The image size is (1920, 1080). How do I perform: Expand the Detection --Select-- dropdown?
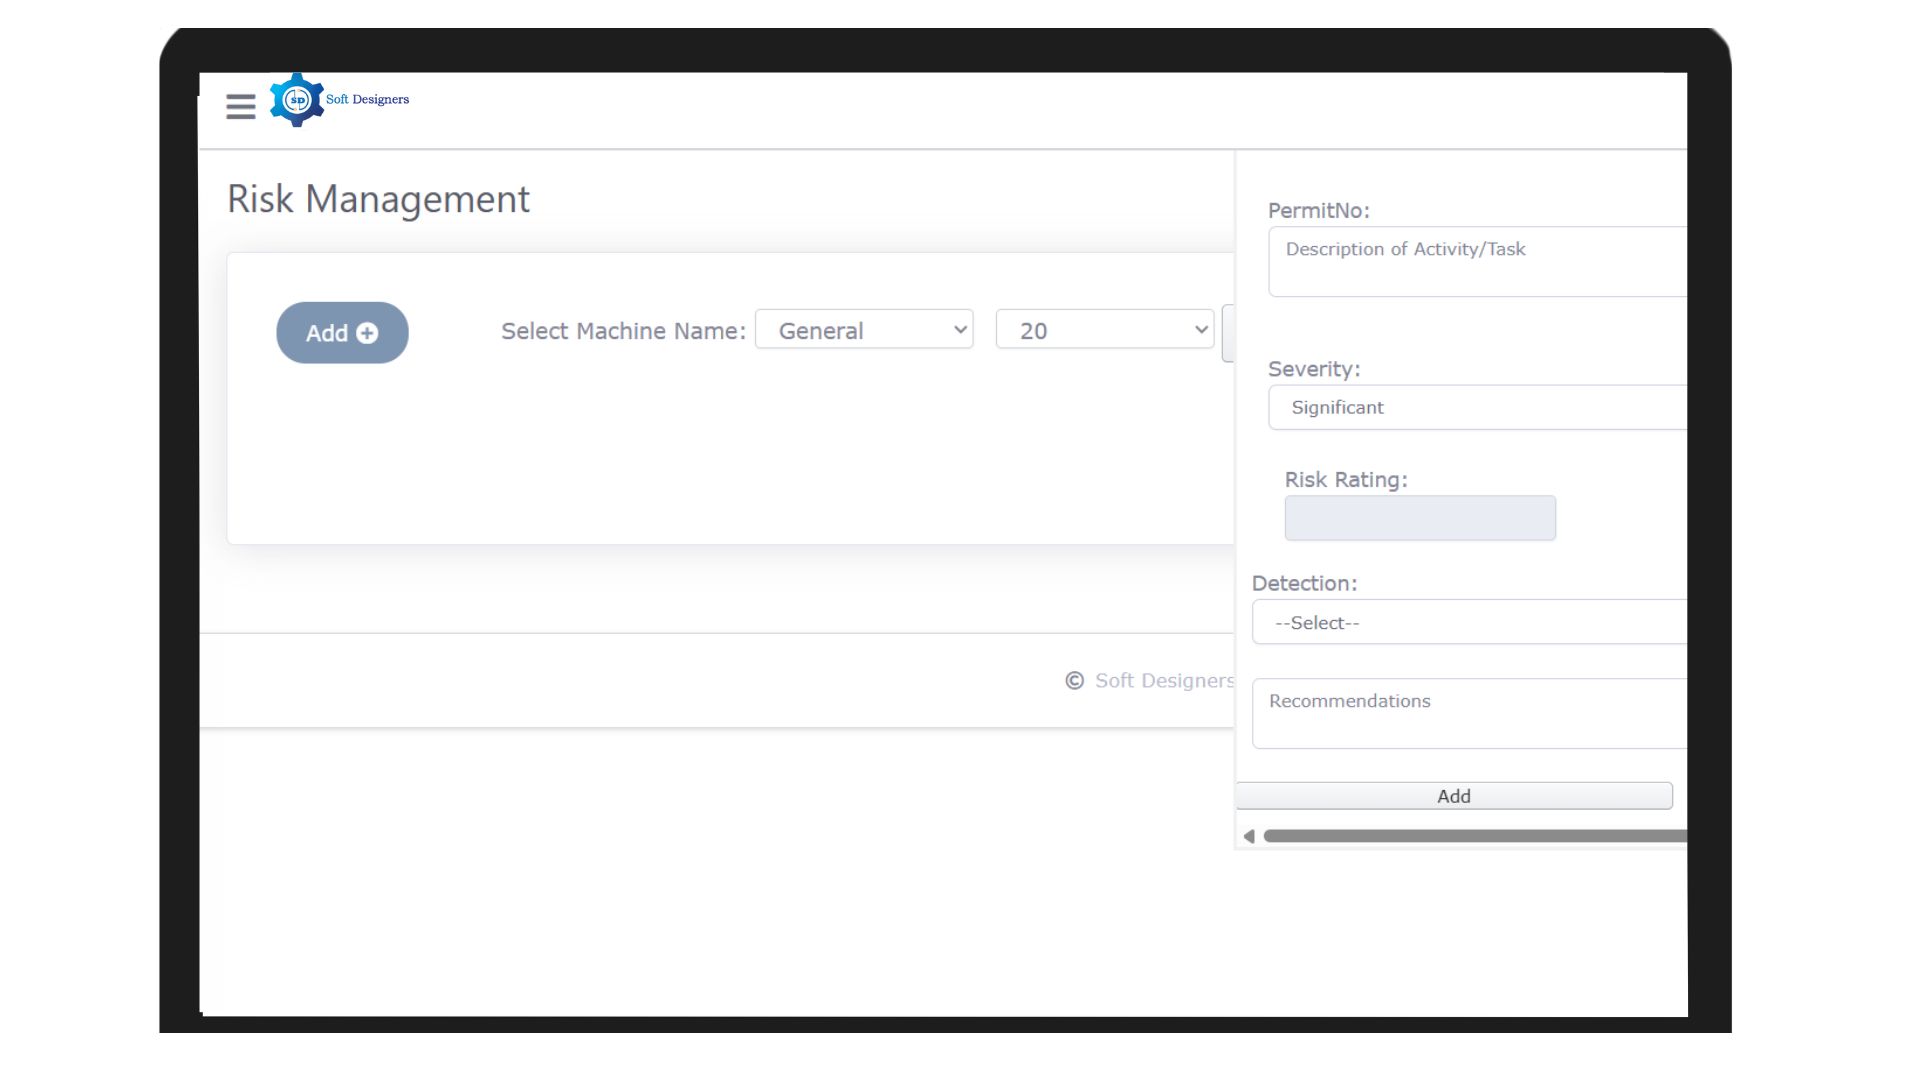click(x=1468, y=623)
